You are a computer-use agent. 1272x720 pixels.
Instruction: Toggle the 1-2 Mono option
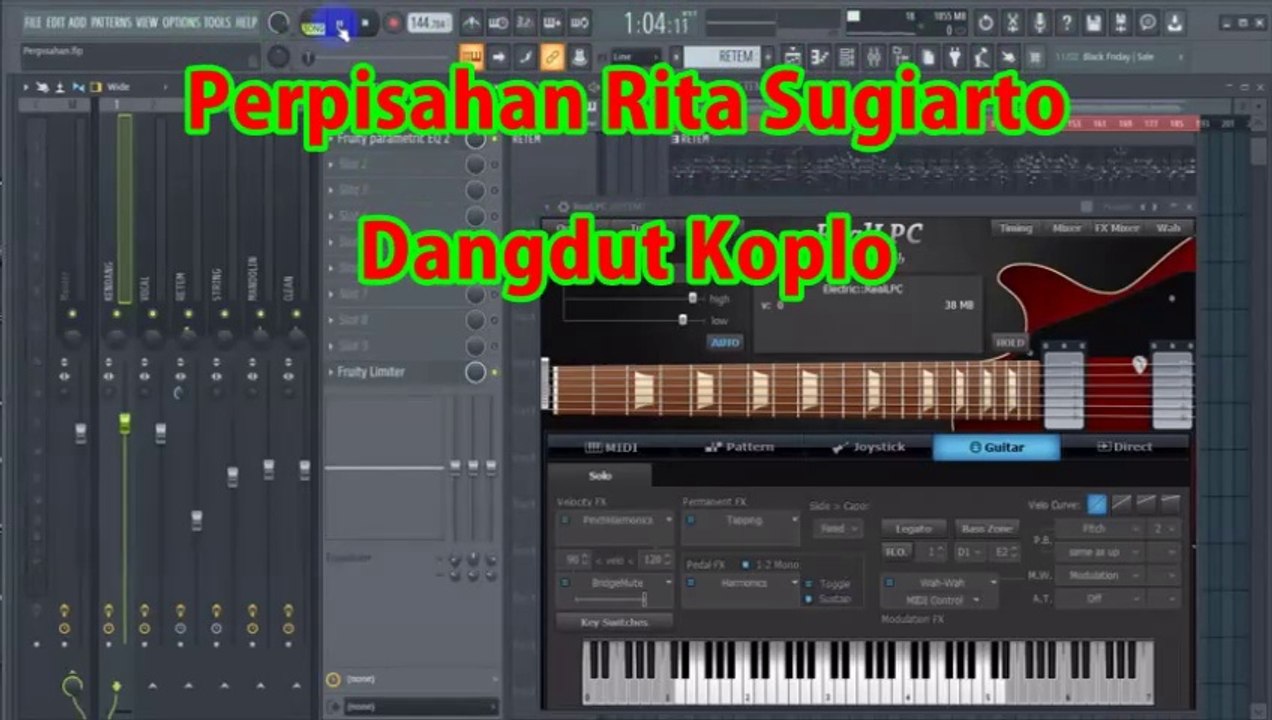pos(745,564)
